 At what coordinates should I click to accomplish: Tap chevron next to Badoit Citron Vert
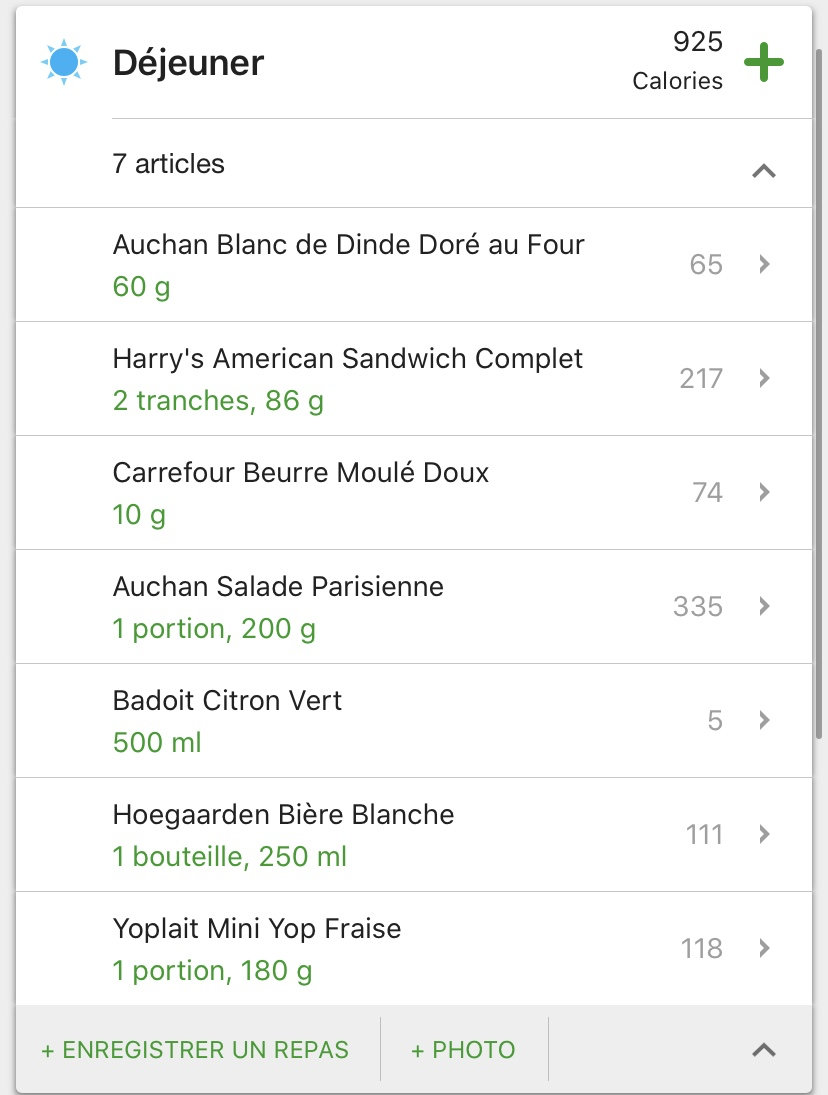click(764, 720)
